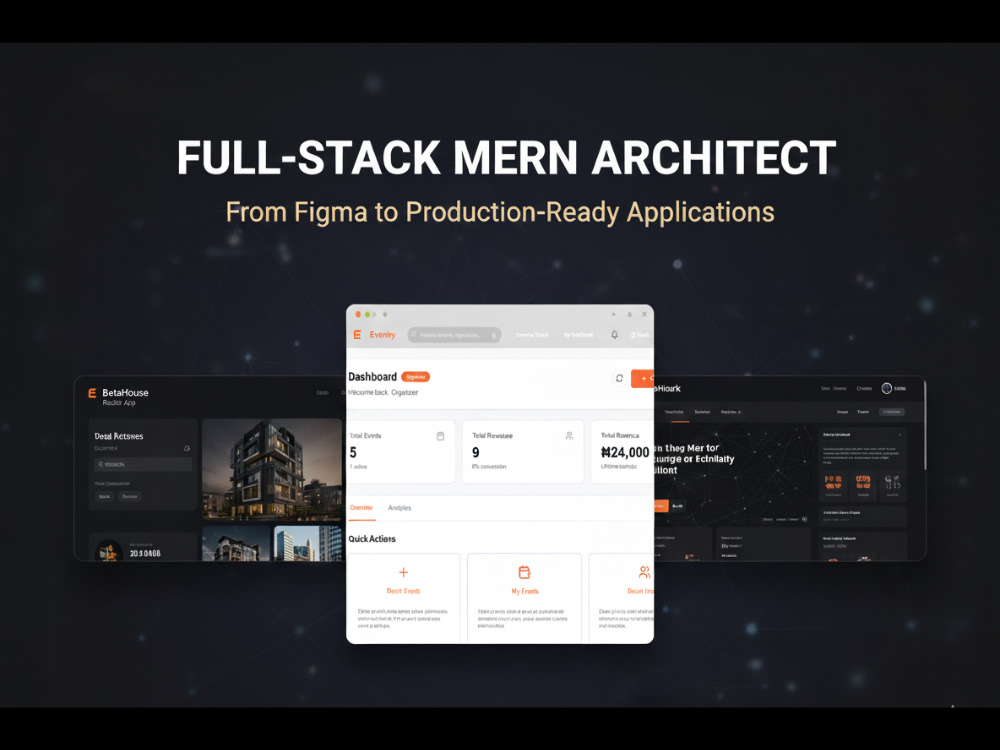Image resolution: width=1000 pixels, height=750 pixels.
Task: Focus the BetaHouse search input
Action: (x=143, y=464)
